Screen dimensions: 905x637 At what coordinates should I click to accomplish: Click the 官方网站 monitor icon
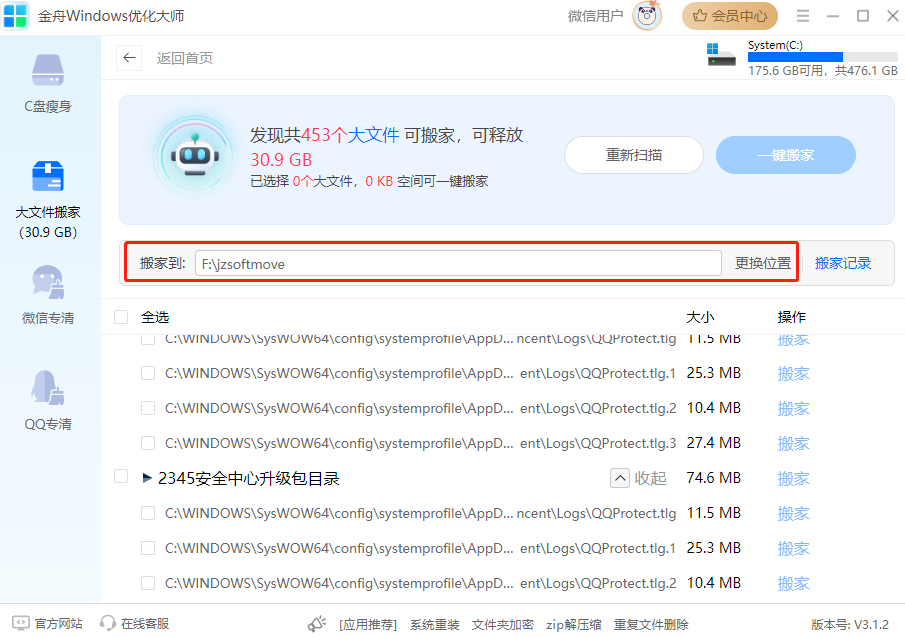pyautogui.click(x=21, y=623)
